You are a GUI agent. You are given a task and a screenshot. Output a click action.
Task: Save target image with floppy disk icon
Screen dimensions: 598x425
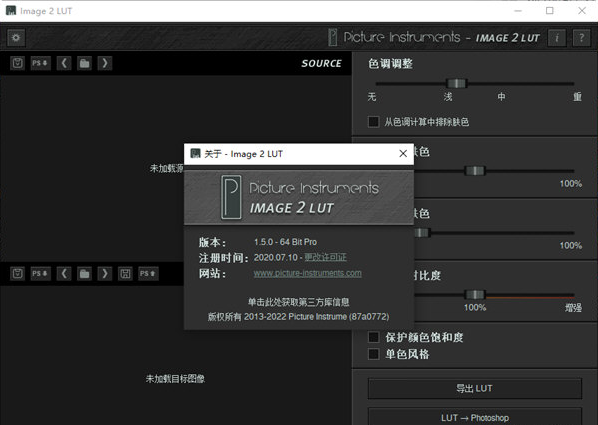125,274
